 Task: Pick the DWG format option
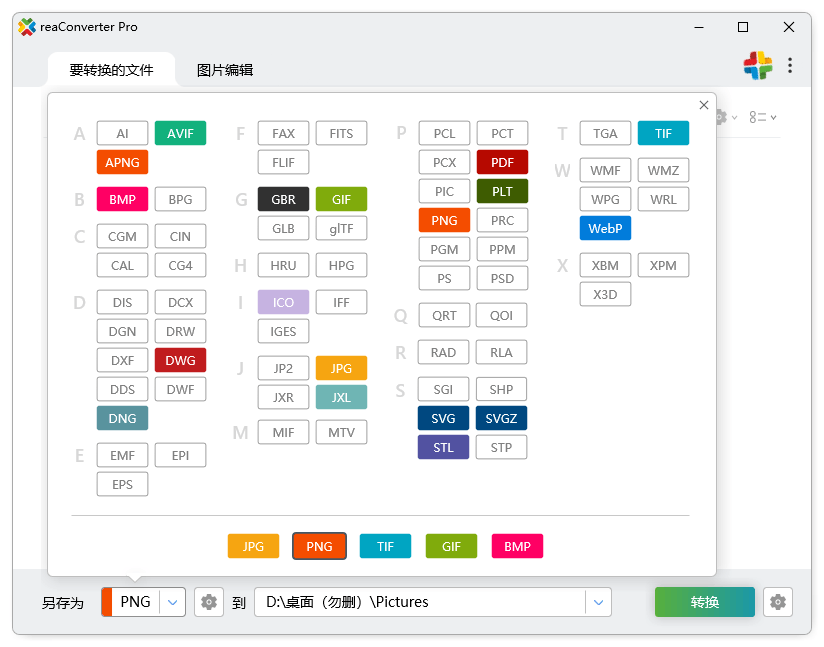point(180,360)
